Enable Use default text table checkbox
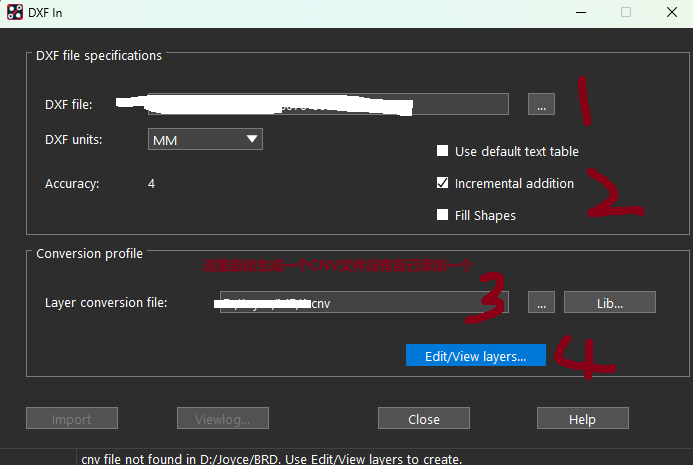Image resolution: width=693 pixels, height=465 pixels. pyautogui.click(x=442, y=151)
